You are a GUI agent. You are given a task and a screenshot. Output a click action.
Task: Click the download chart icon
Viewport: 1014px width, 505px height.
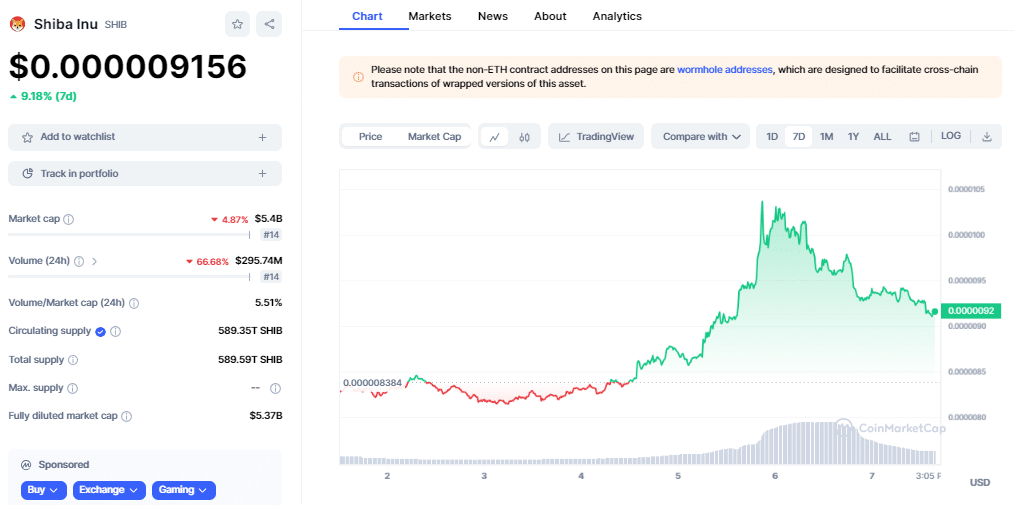986,137
